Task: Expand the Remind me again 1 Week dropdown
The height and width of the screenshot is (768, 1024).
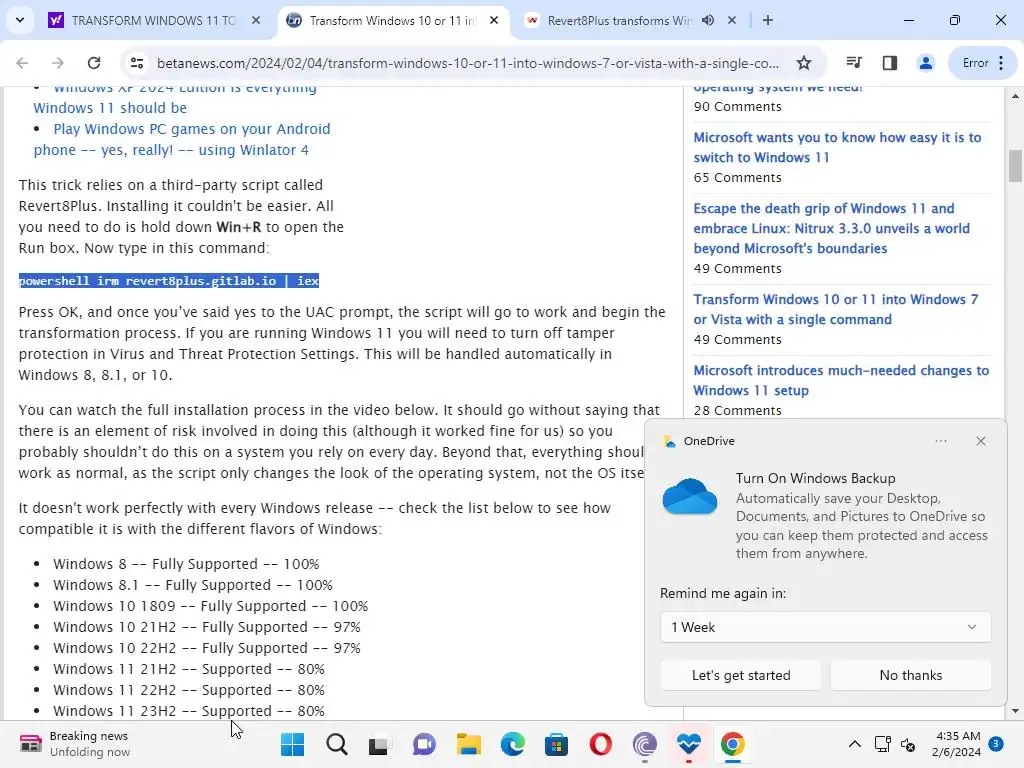Action: pos(825,627)
